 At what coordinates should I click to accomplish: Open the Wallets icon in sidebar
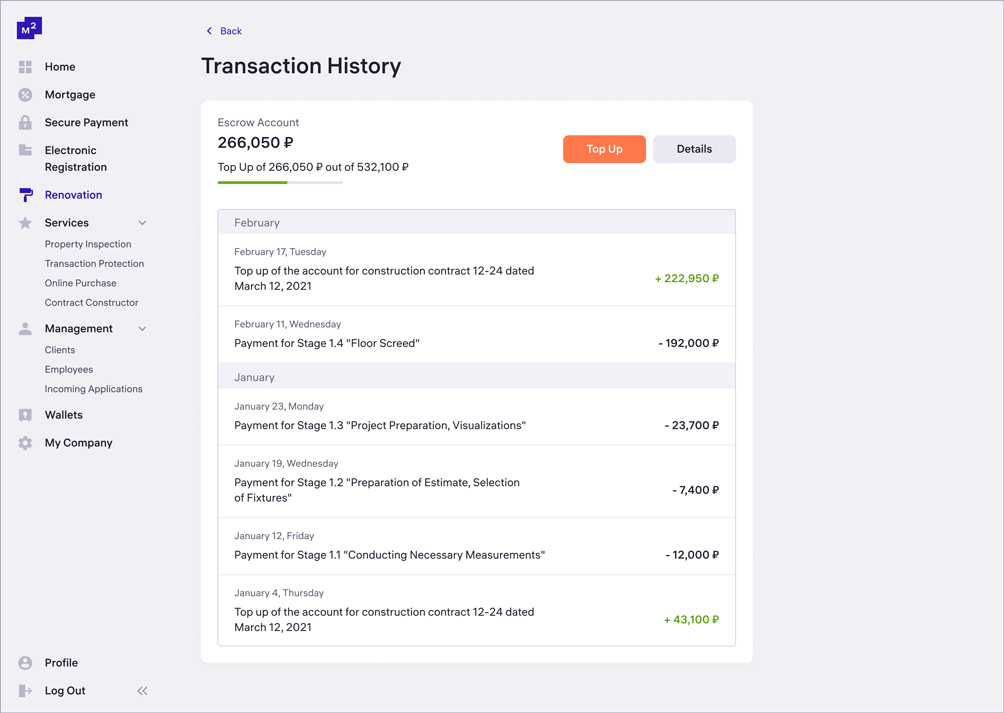[x=25, y=415]
